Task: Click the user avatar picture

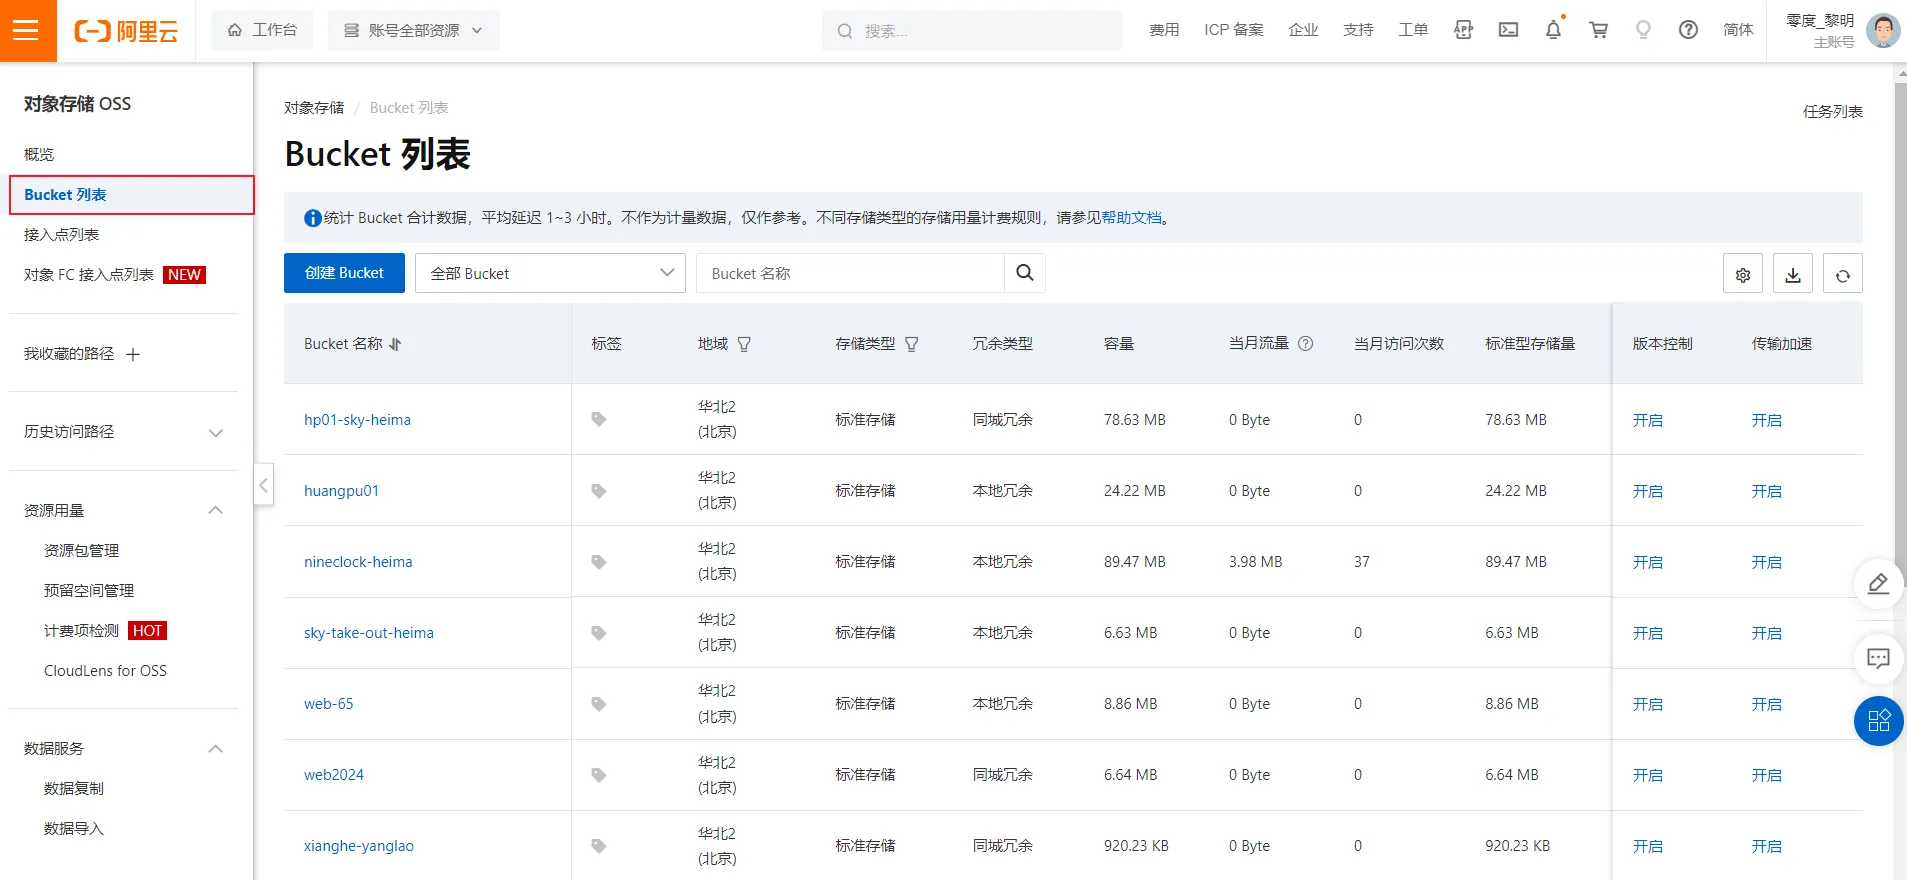Action: [x=1883, y=30]
